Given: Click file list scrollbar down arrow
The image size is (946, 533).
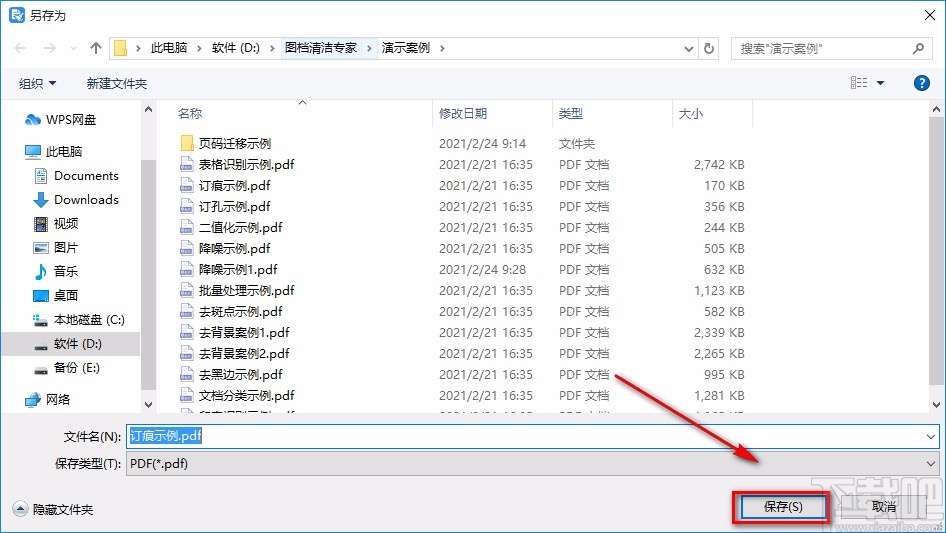Looking at the screenshot, I should click(x=936, y=405).
